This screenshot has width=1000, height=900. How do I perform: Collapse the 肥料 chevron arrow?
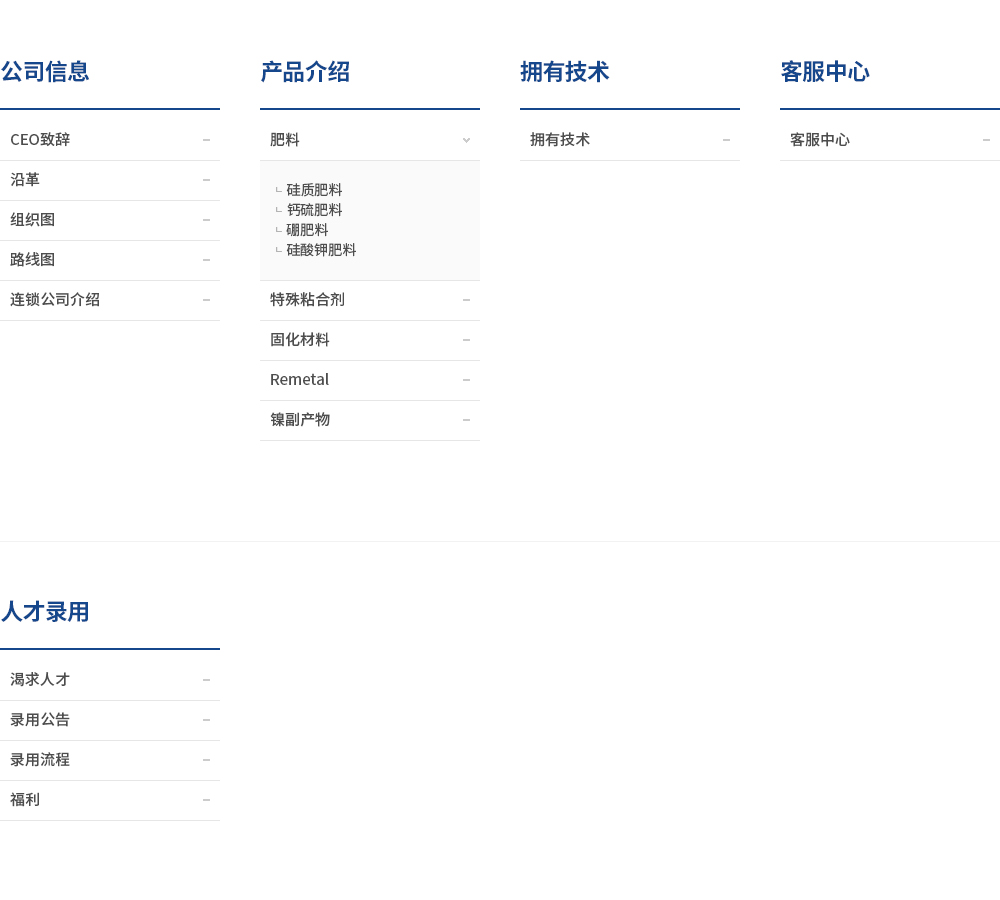[466, 140]
